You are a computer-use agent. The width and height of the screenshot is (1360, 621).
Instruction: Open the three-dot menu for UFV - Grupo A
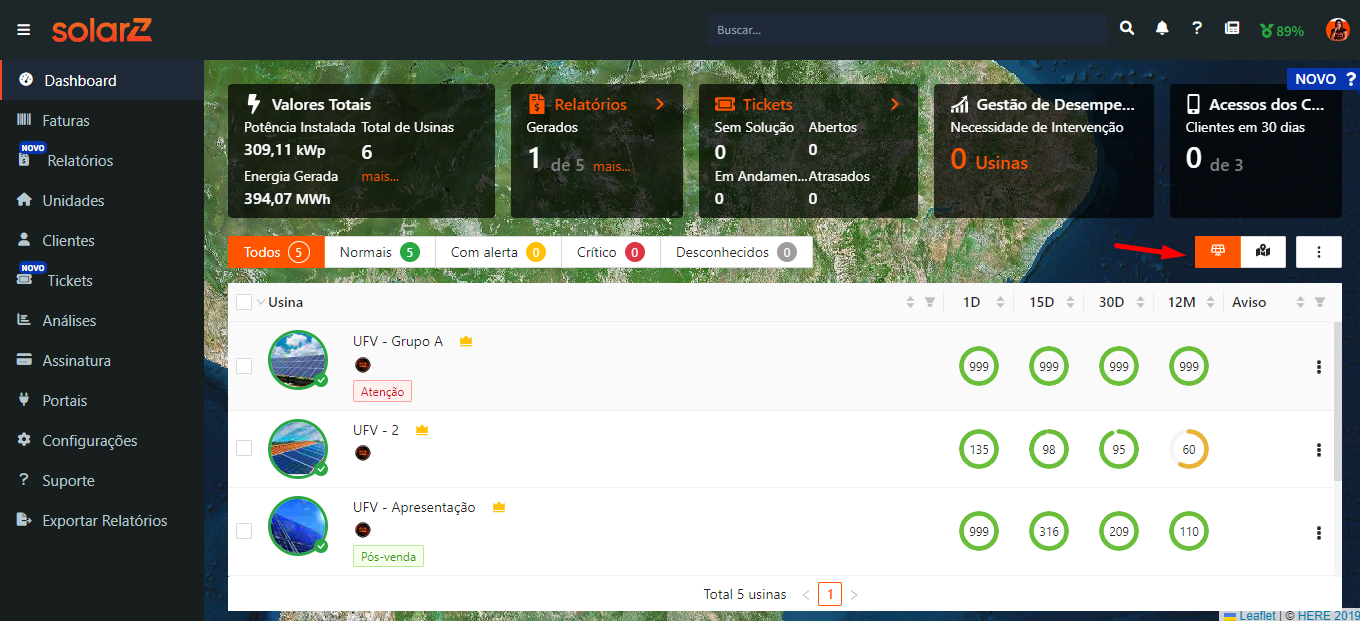1318,367
